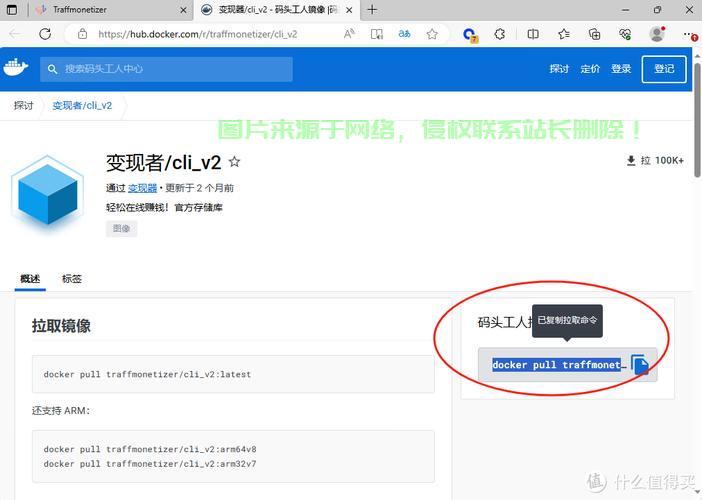Click the browser refresh button
The width and height of the screenshot is (702, 500).
45,33
